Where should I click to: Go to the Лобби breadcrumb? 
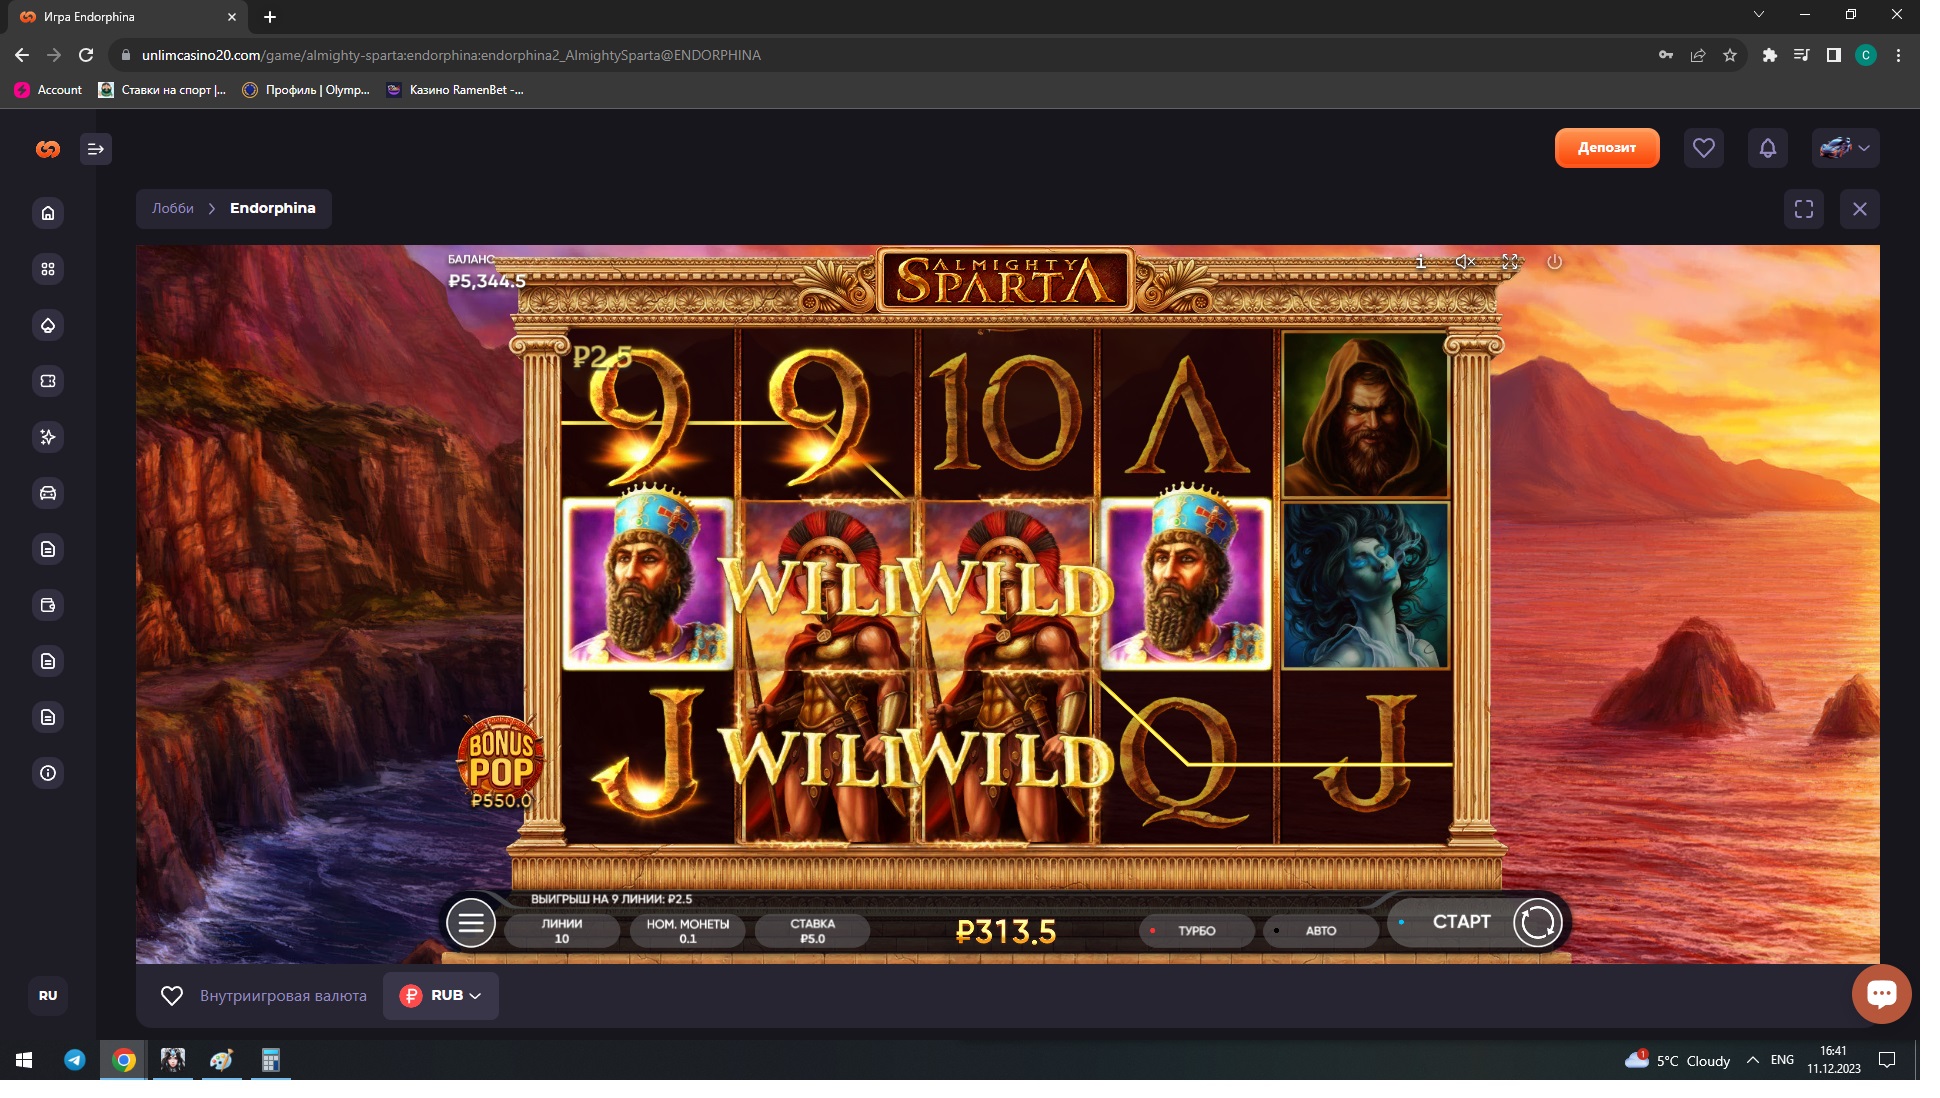[172, 209]
